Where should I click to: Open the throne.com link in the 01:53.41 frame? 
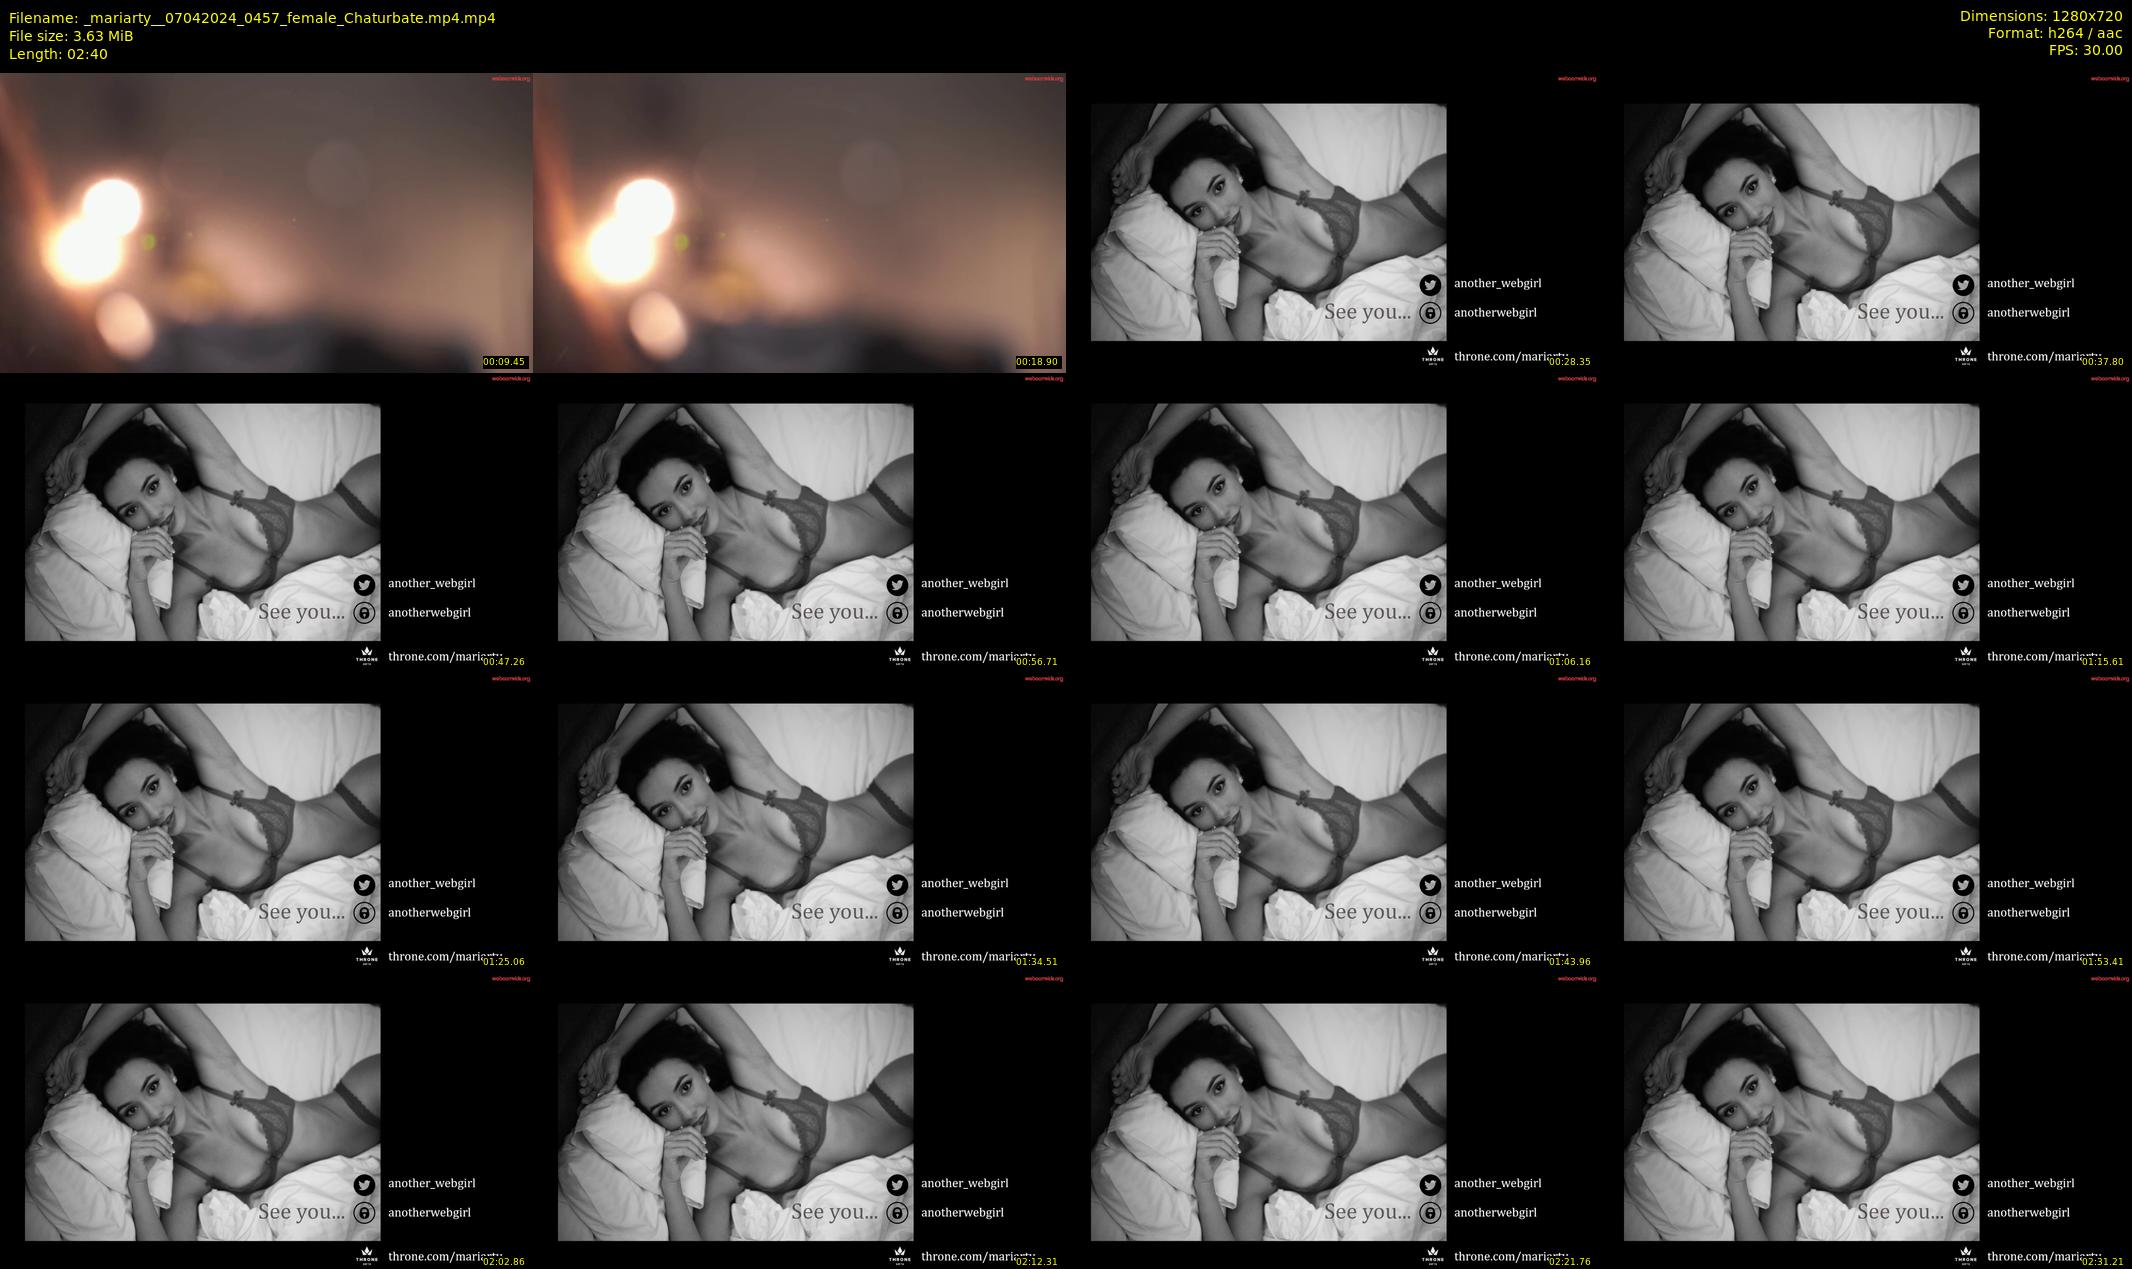point(2042,957)
